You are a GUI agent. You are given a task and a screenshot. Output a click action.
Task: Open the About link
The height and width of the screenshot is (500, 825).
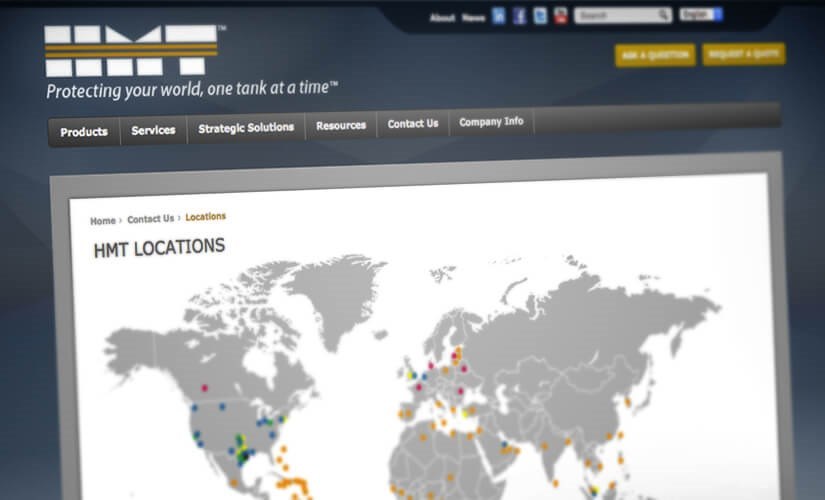coord(442,18)
